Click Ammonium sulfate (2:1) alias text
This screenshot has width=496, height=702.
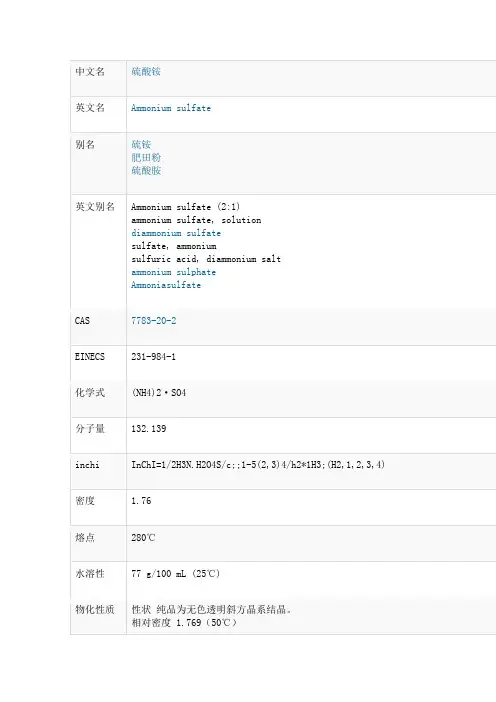pyautogui.click(x=185, y=207)
